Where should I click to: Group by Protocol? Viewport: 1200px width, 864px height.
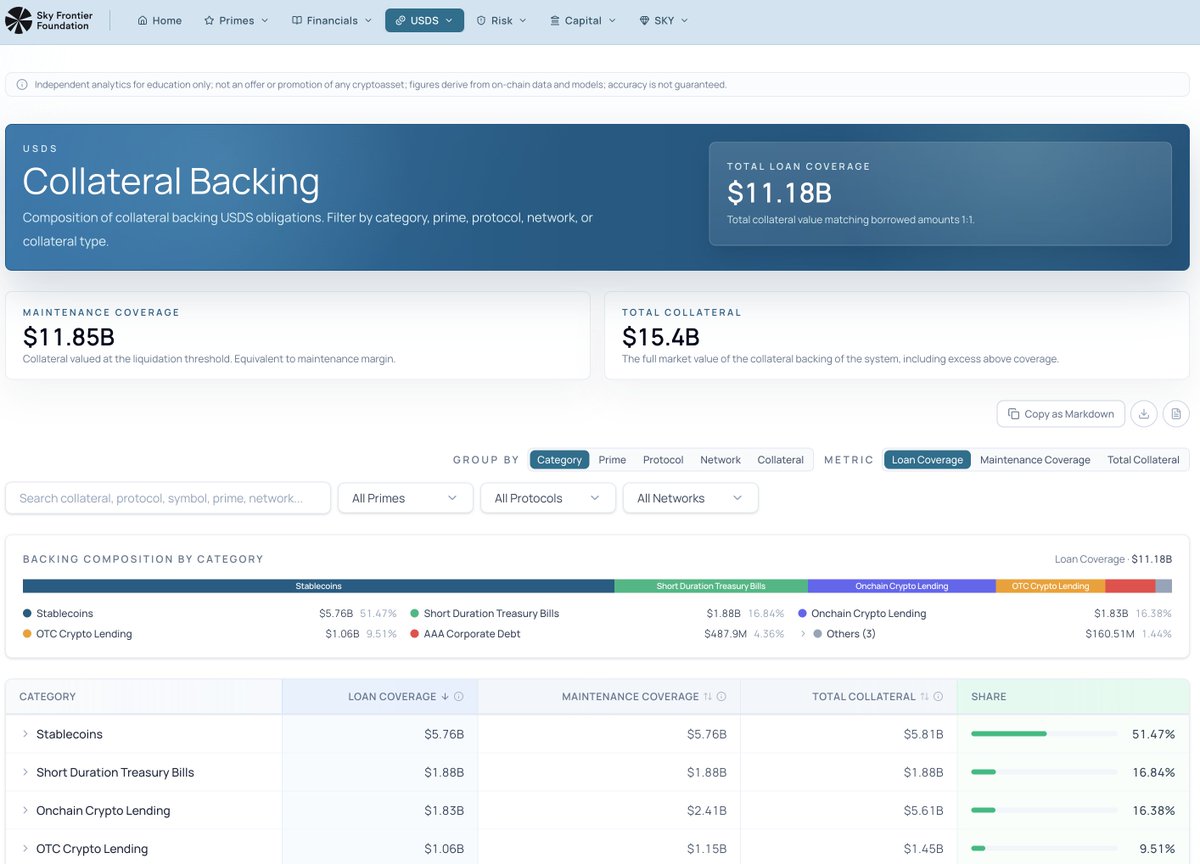point(663,460)
